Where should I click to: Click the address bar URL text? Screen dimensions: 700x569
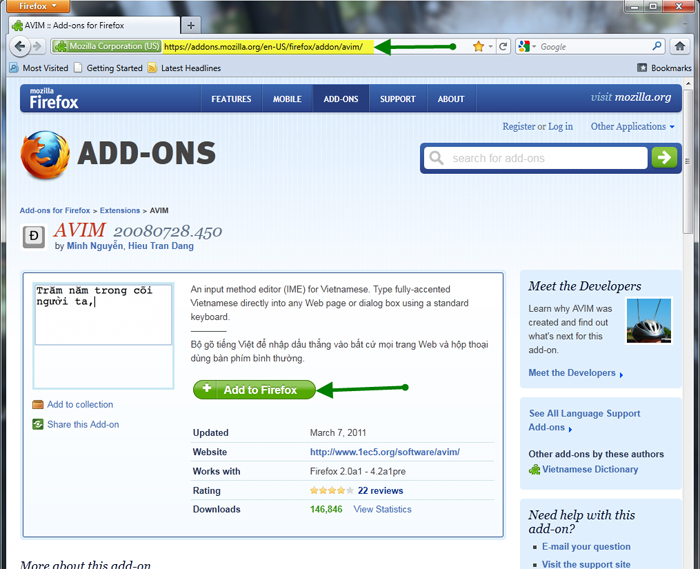tap(263, 46)
